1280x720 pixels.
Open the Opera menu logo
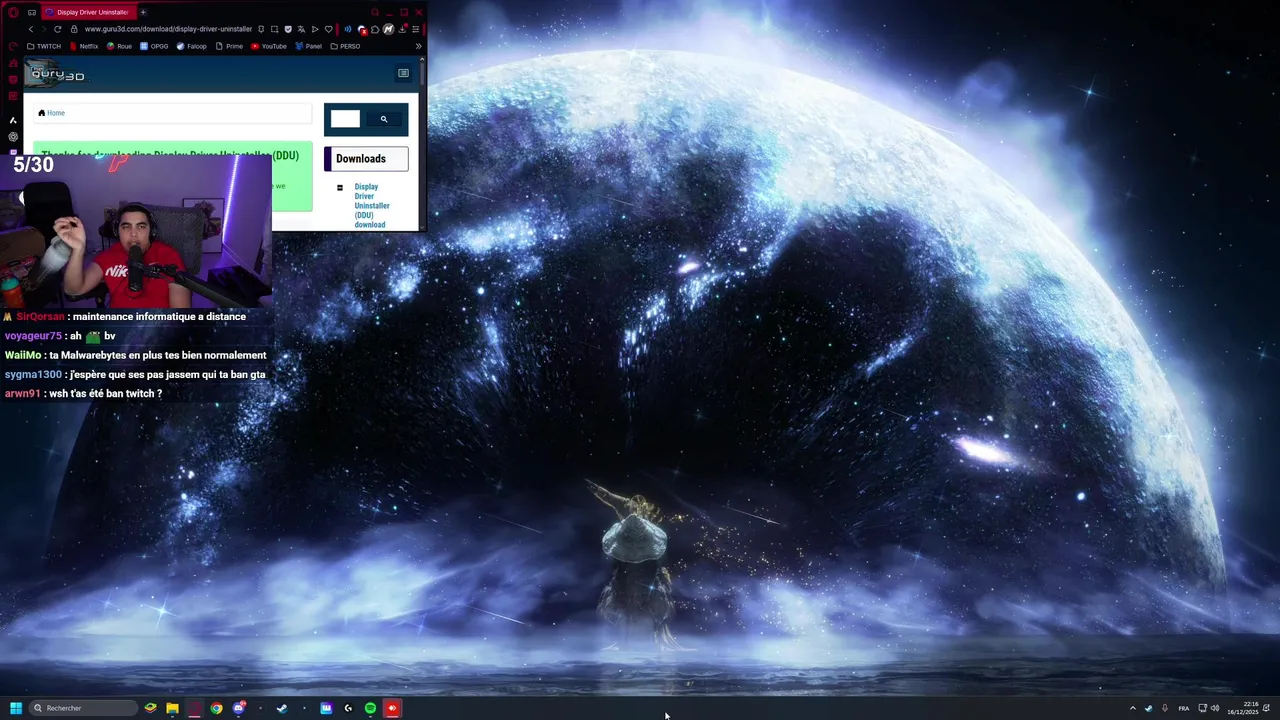13,12
